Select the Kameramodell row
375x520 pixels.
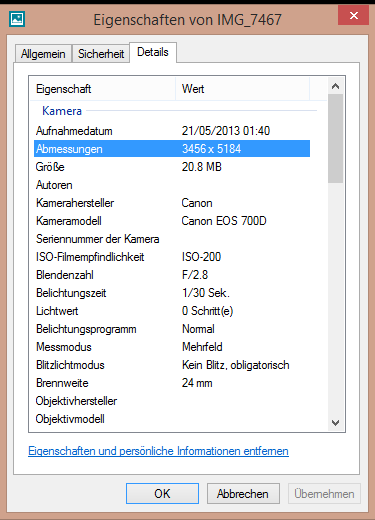[x=172, y=221]
